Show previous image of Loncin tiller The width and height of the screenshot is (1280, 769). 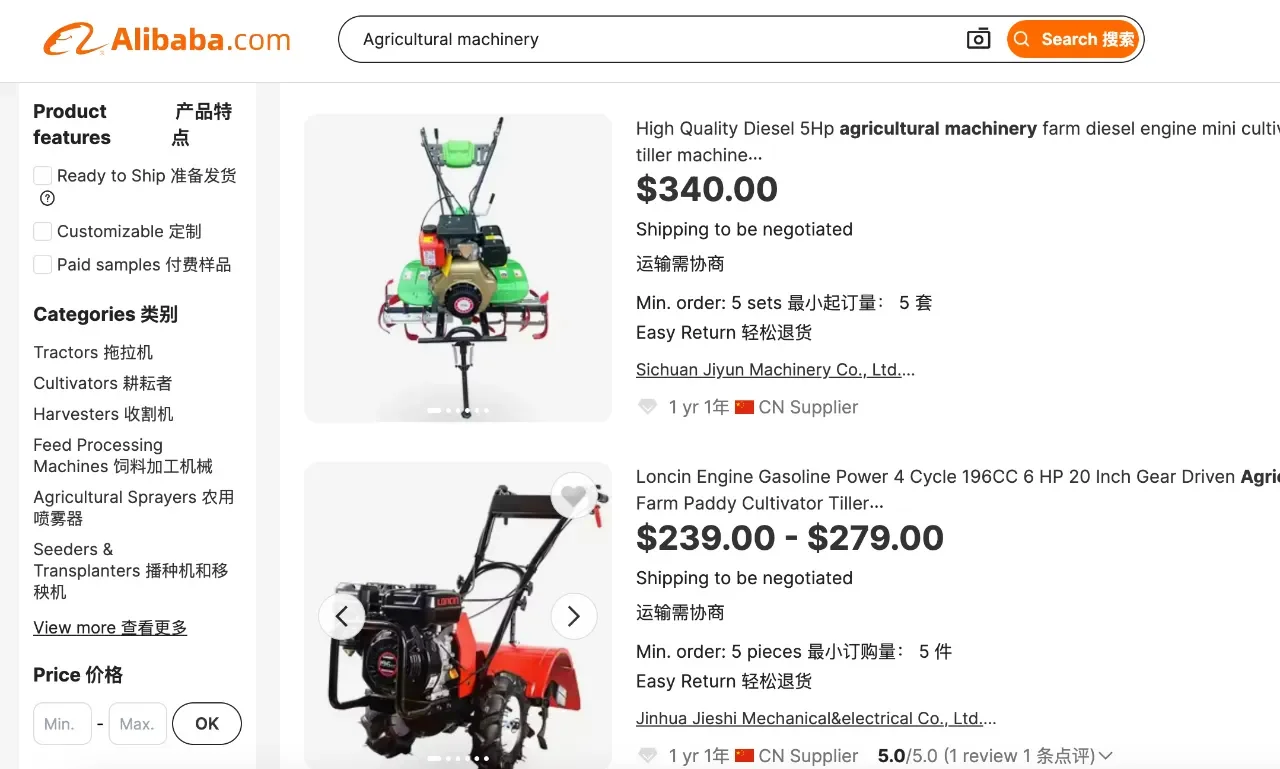click(x=342, y=616)
